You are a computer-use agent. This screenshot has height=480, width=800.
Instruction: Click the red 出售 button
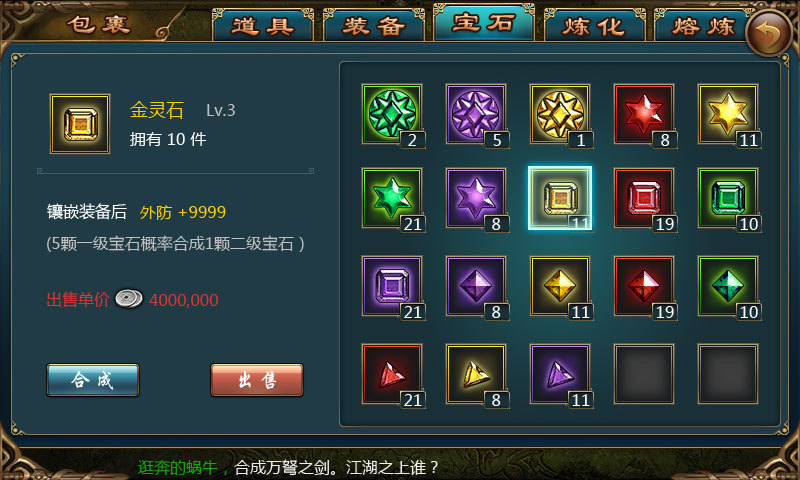(257, 380)
